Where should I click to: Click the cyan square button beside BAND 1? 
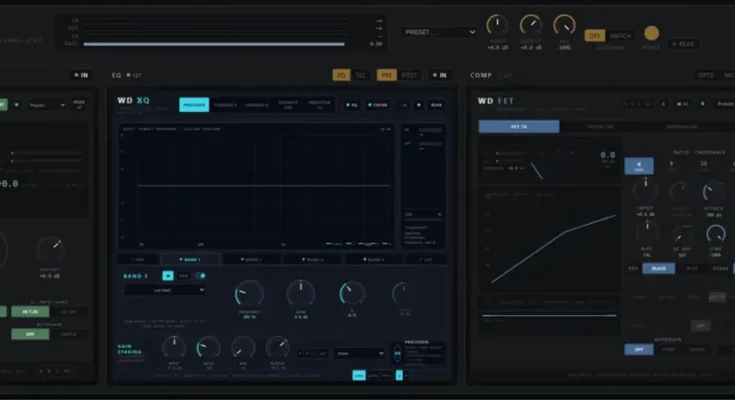click(168, 276)
